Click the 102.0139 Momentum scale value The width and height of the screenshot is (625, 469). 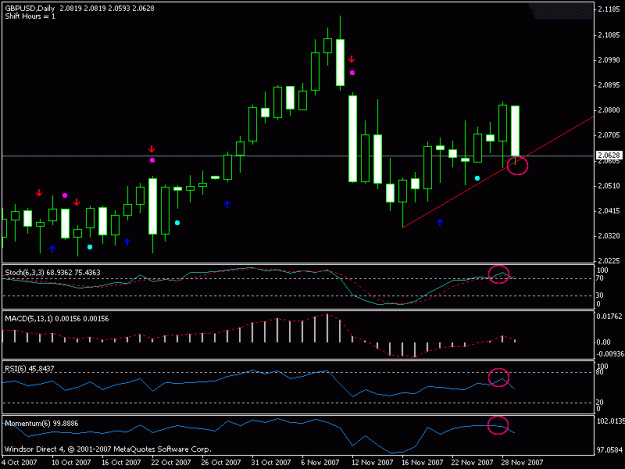[x=610, y=421]
